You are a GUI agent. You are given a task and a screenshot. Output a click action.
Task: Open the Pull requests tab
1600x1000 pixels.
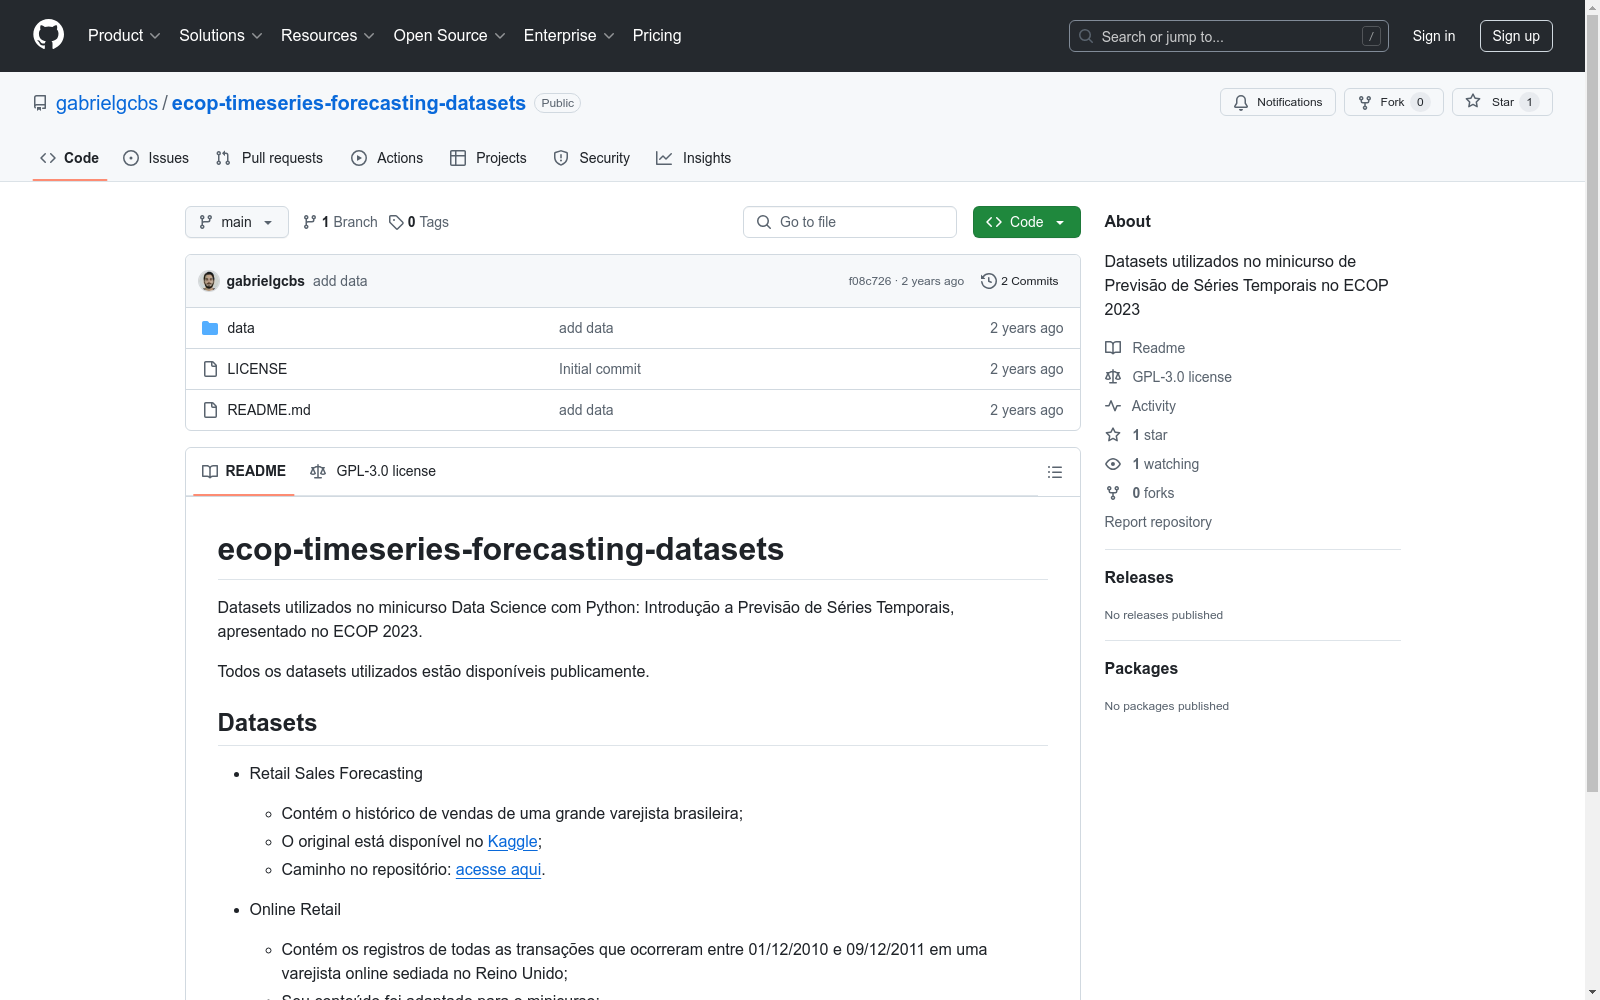pos(269,158)
